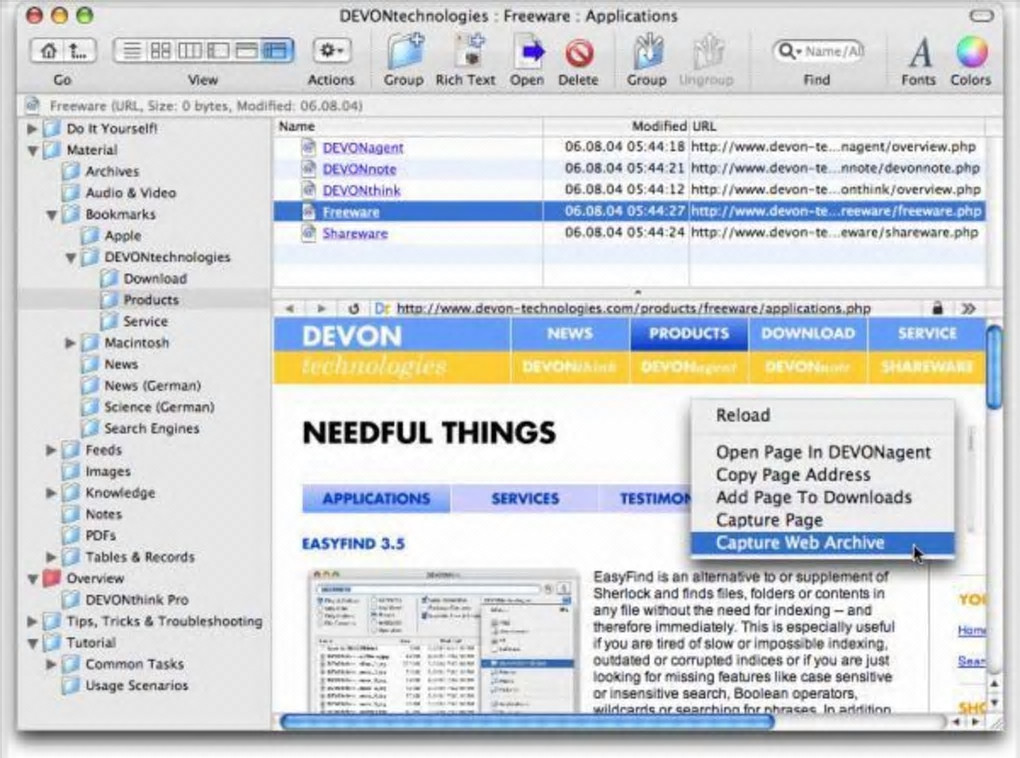Choose Open Page In DEVONagent
This screenshot has width=1020, height=758.
click(x=823, y=452)
